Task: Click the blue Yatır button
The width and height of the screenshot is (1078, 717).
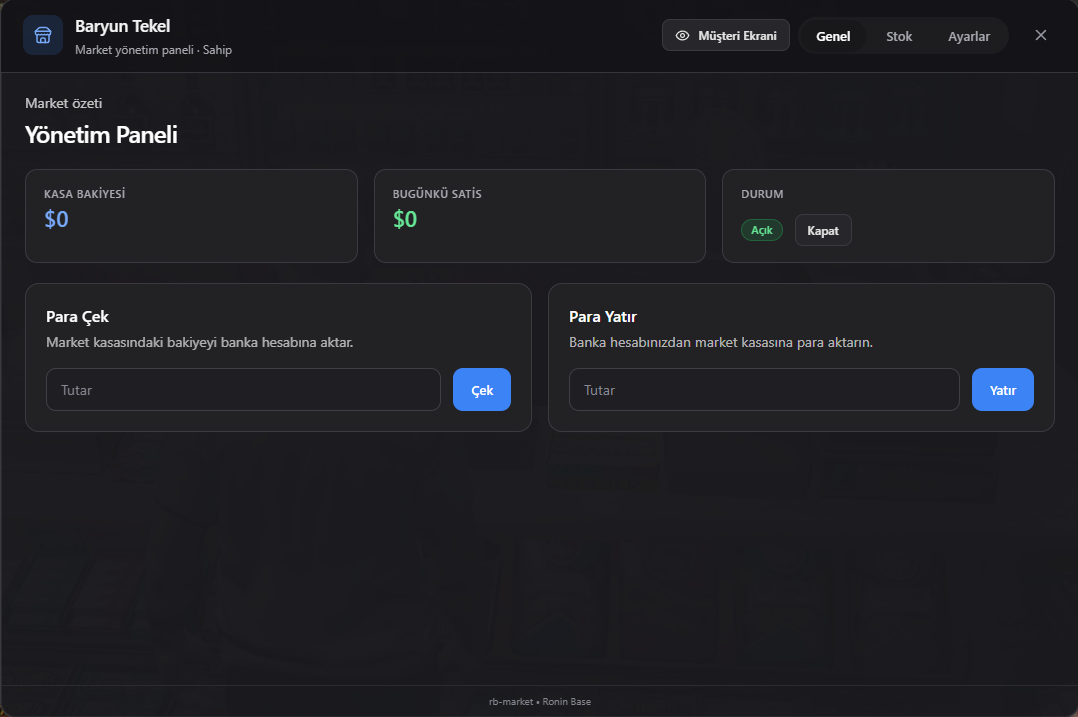Action: [x=1002, y=390]
